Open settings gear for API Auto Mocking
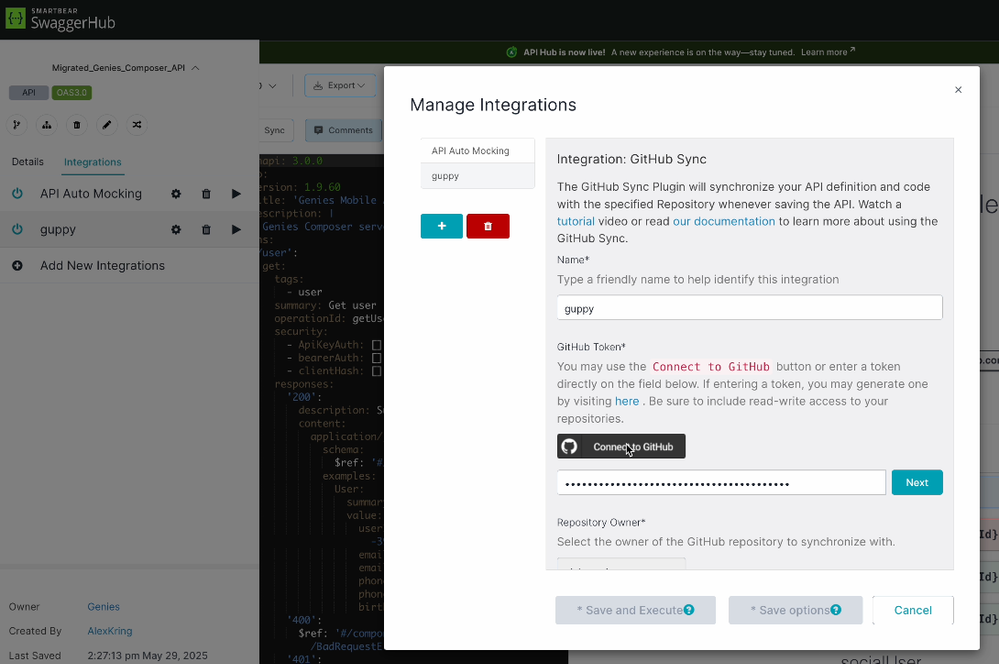Screen dimensions: 999x664 tap(176, 194)
